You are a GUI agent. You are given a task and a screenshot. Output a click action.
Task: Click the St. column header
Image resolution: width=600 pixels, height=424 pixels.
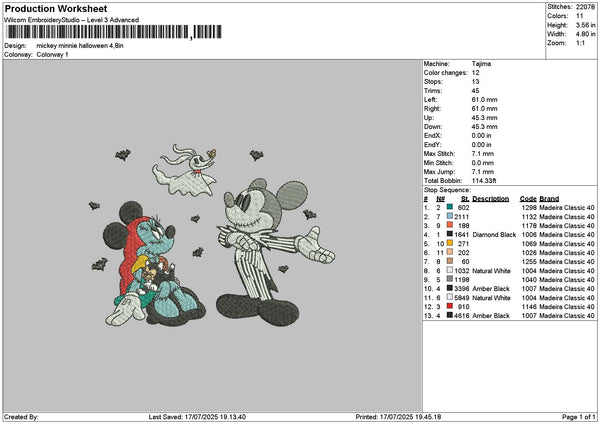click(465, 199)
